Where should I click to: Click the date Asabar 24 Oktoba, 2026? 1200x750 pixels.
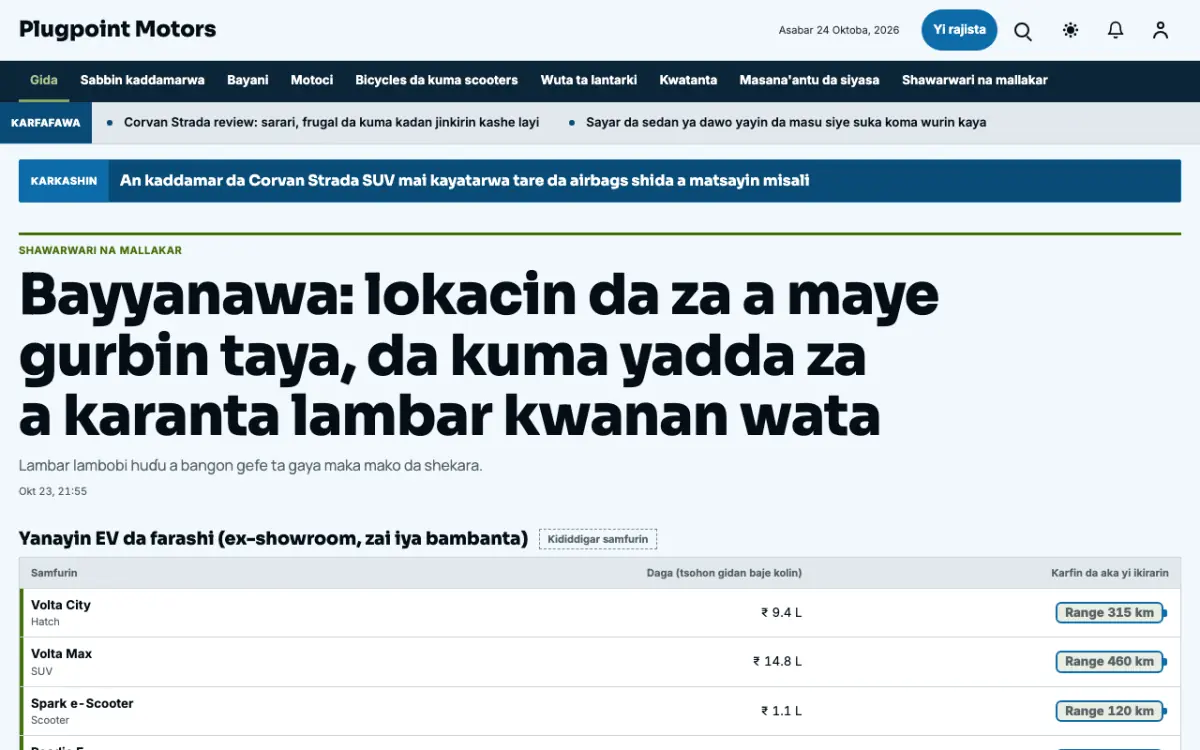tap(839, 30)
